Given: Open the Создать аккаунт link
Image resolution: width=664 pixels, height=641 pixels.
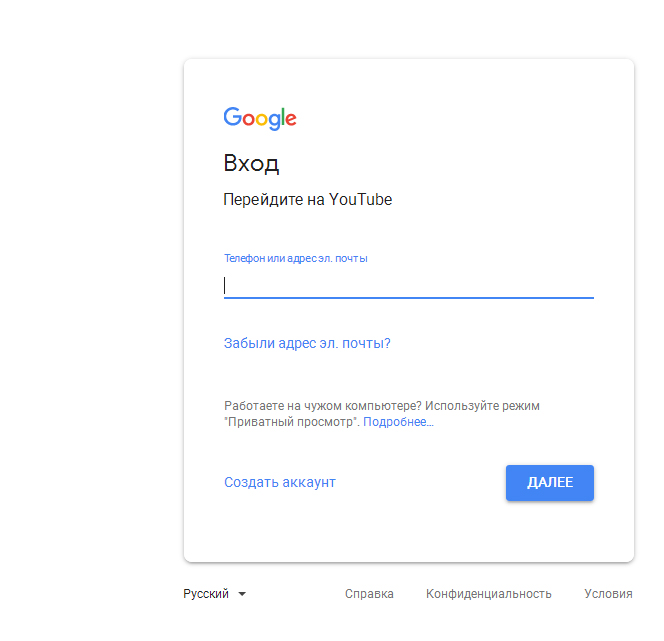Looking at the screenshot, I should [279, 482].
